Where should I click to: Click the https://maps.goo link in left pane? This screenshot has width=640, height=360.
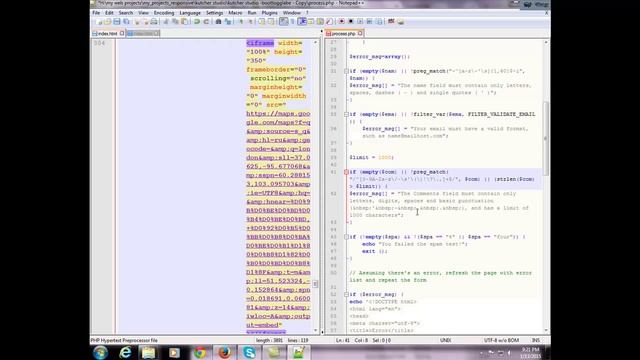(278, 113)
